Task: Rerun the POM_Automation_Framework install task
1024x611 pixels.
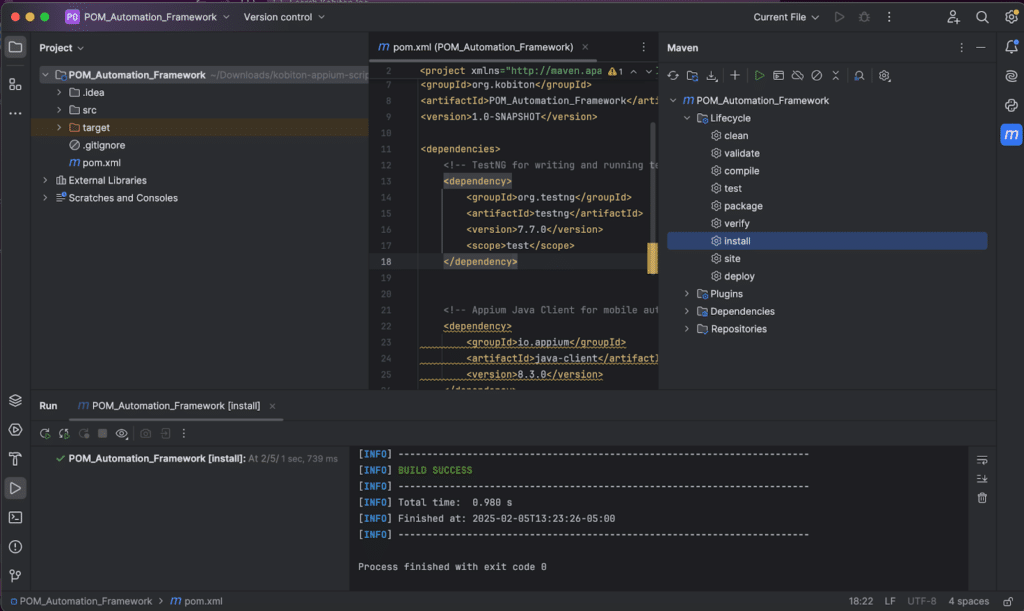Action: [44, 433]
